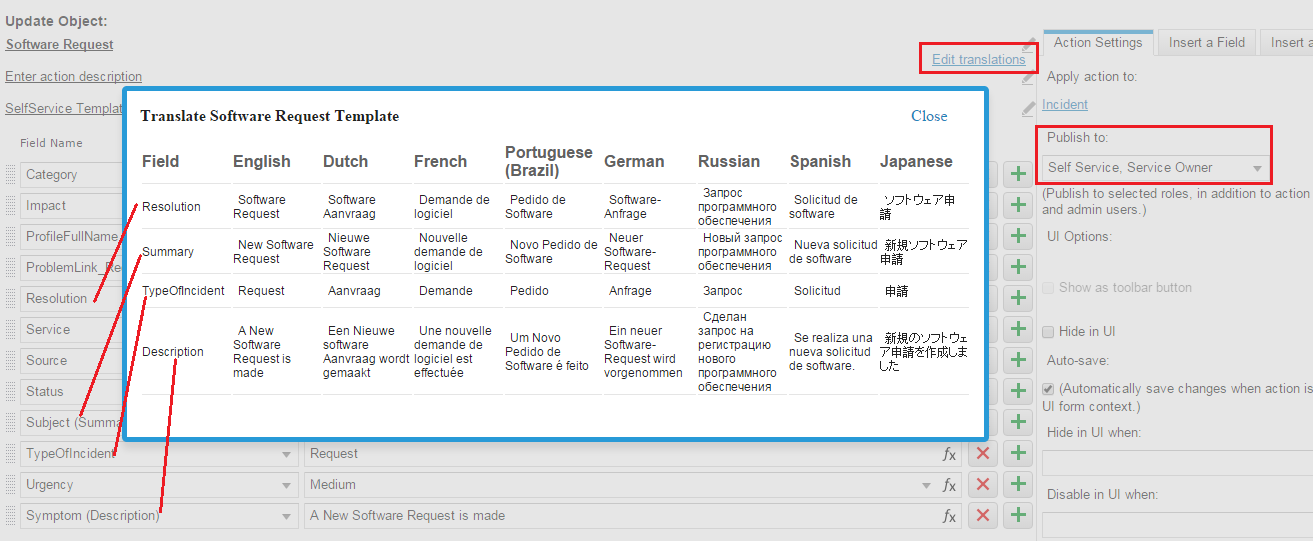Viewport: 1313px width, 542px height.
Task: Click the fx icon on the Symptom row
Action: 949,516
